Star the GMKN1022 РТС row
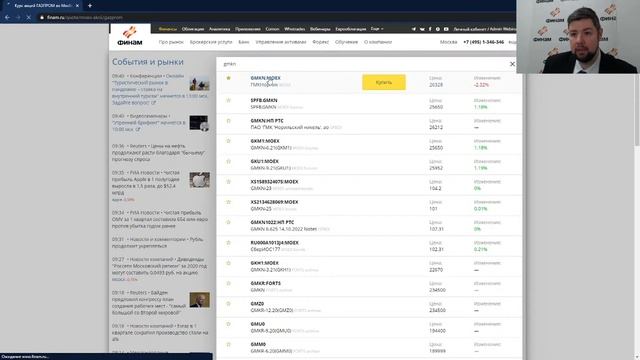The height and width of the screenshot is (360, 640). click(x=229, y=222)
